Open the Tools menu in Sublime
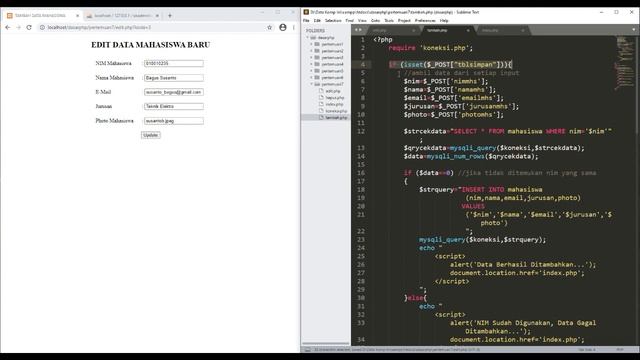The height and width of the screenshot is (360, 640). click(389, 20)
